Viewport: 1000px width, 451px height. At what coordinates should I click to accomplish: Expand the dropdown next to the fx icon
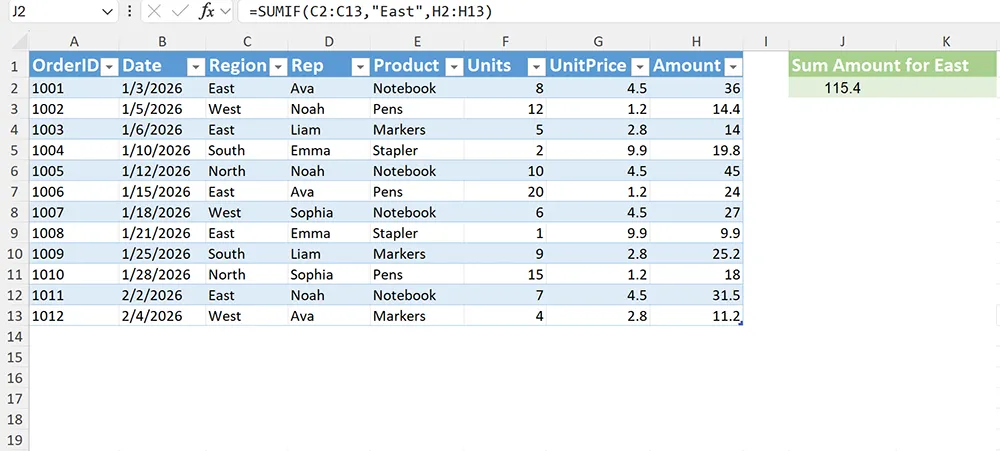click(x=226, y=11)
